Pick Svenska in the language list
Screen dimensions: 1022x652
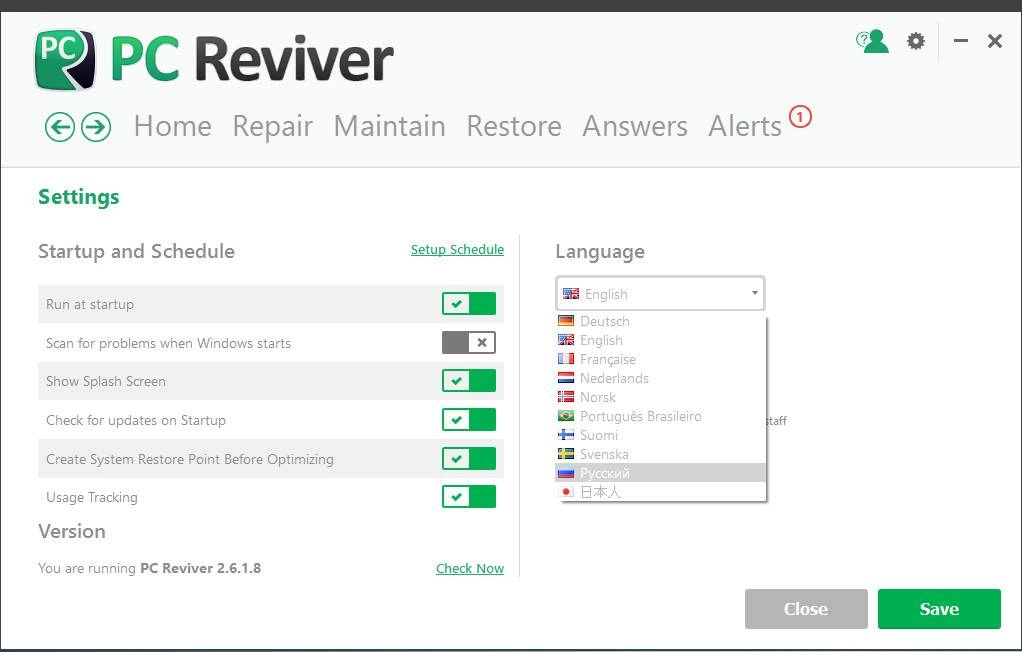click(660, 454)
